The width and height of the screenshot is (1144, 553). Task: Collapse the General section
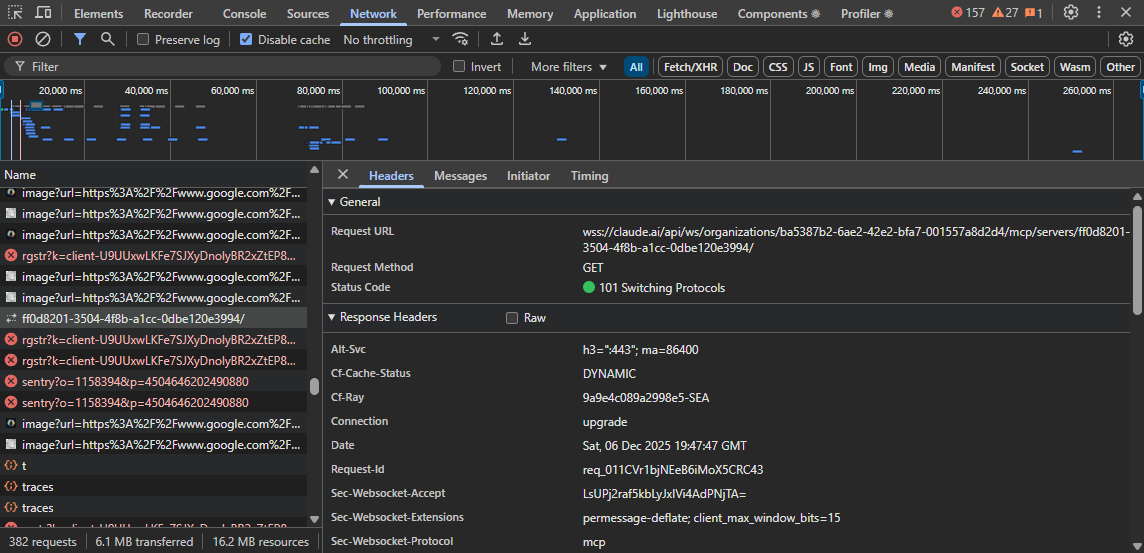[333, 202]
